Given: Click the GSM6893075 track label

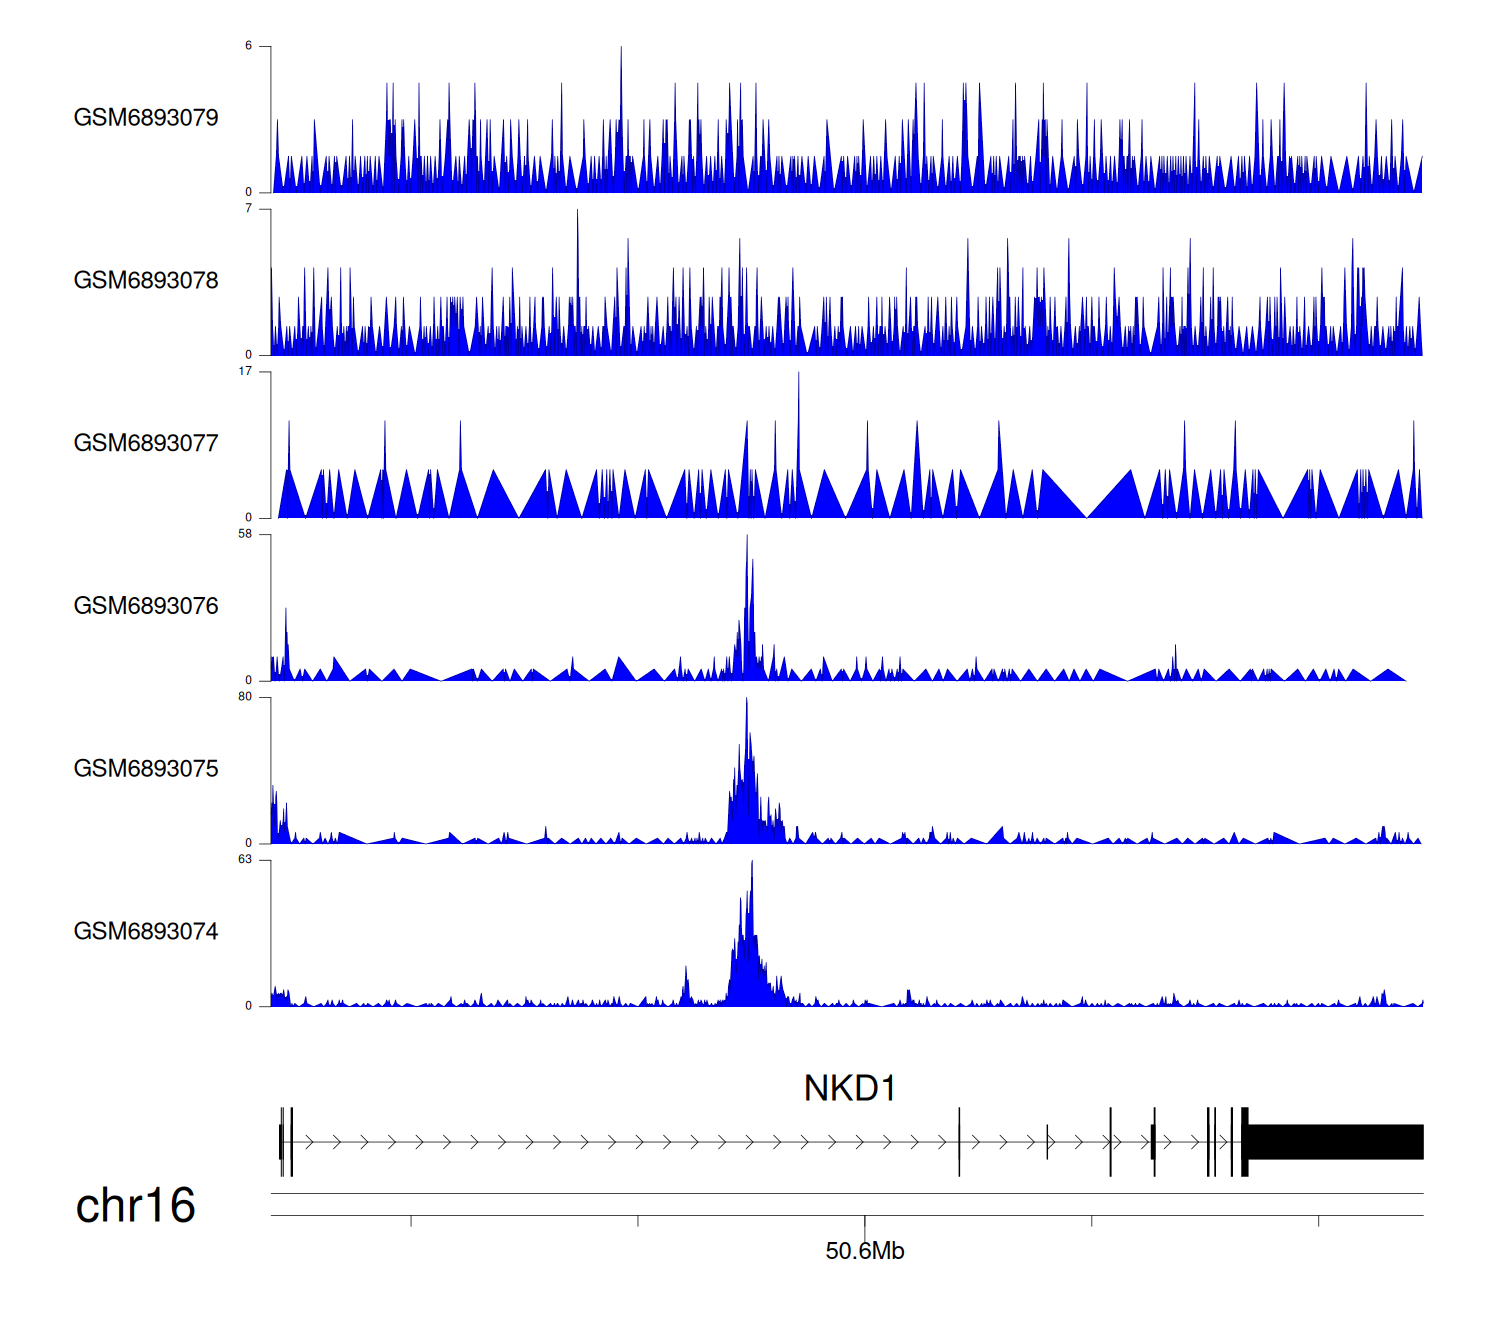Looking at the screenshot, I should [146, 769].
